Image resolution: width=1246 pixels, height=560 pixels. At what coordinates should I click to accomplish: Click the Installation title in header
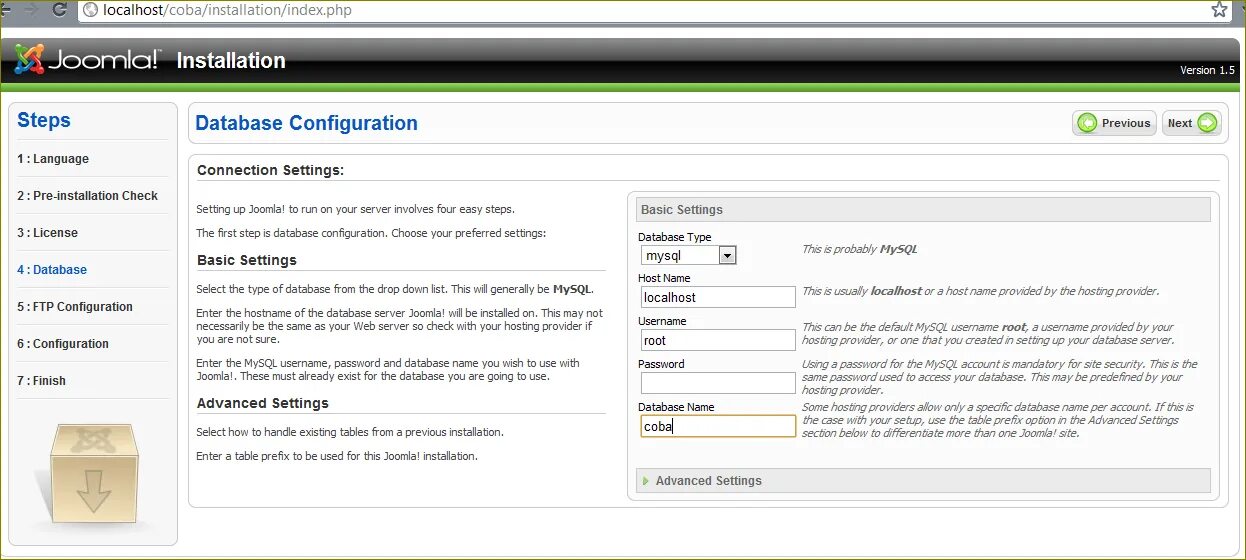pyautogui.click(x=231, y=61)
